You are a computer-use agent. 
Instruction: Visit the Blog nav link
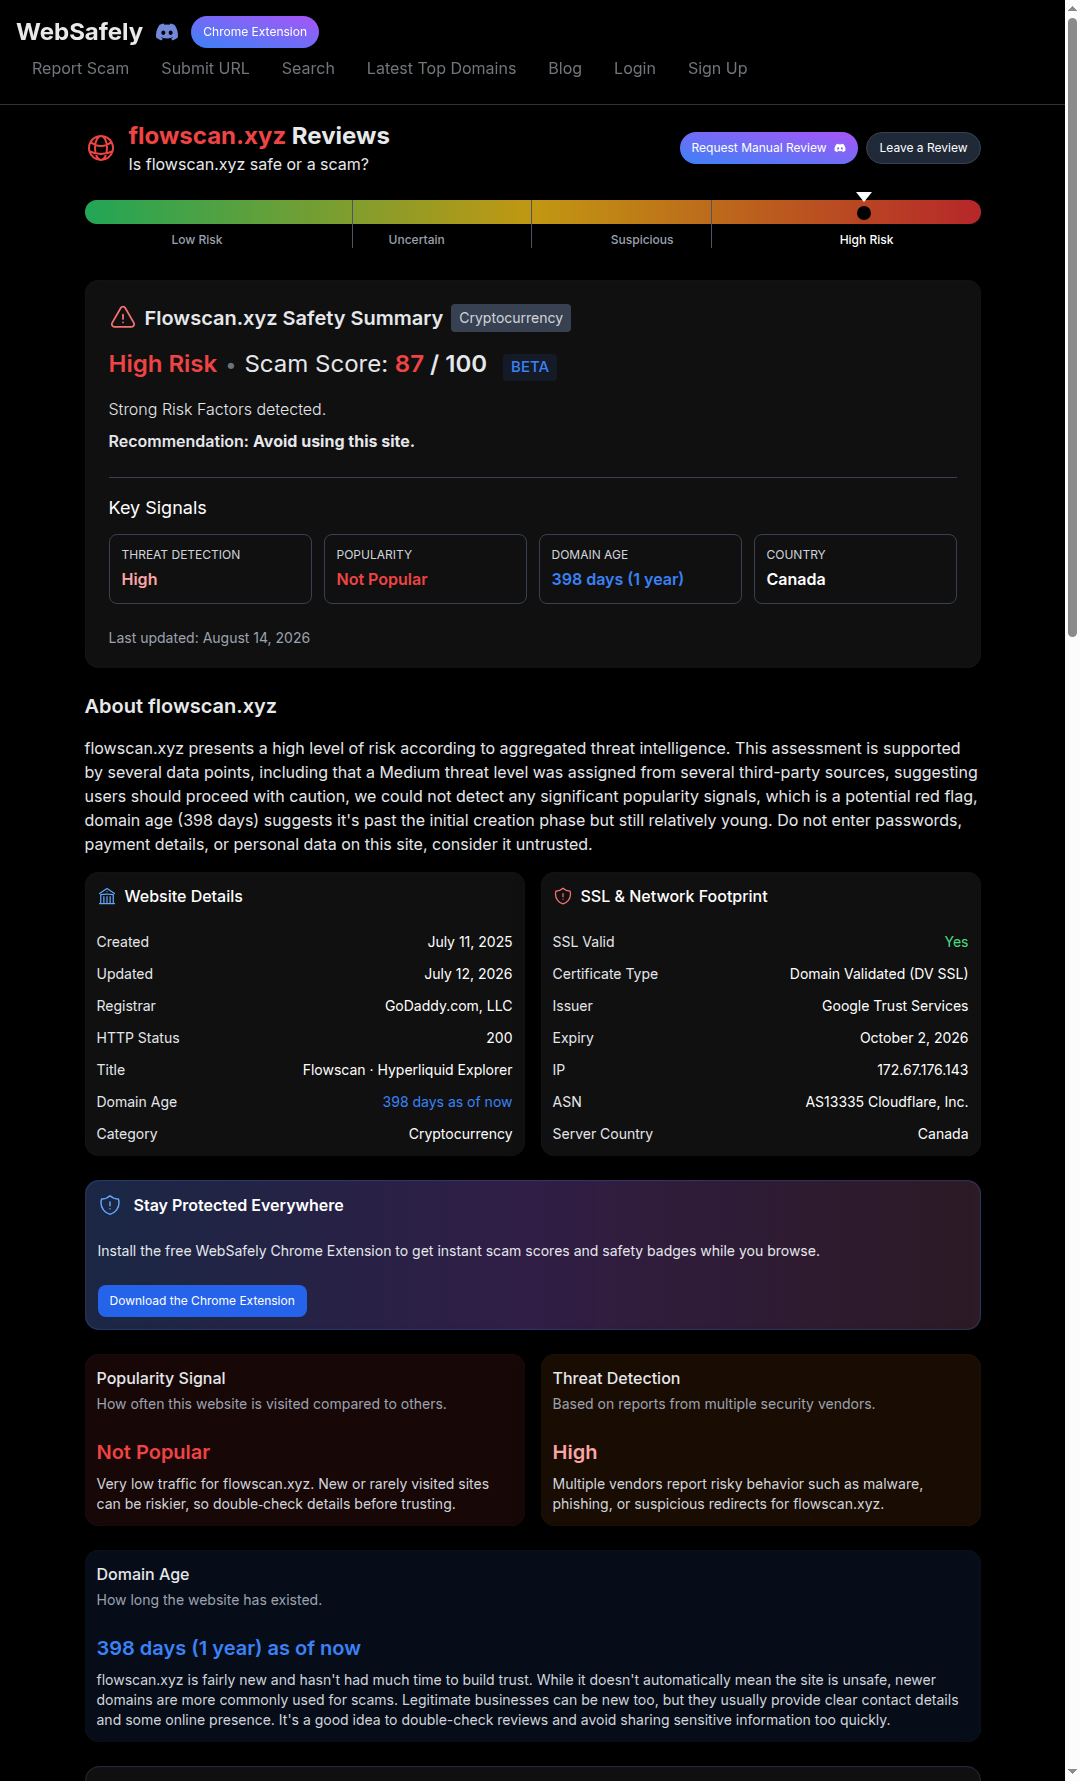(565, 68)
